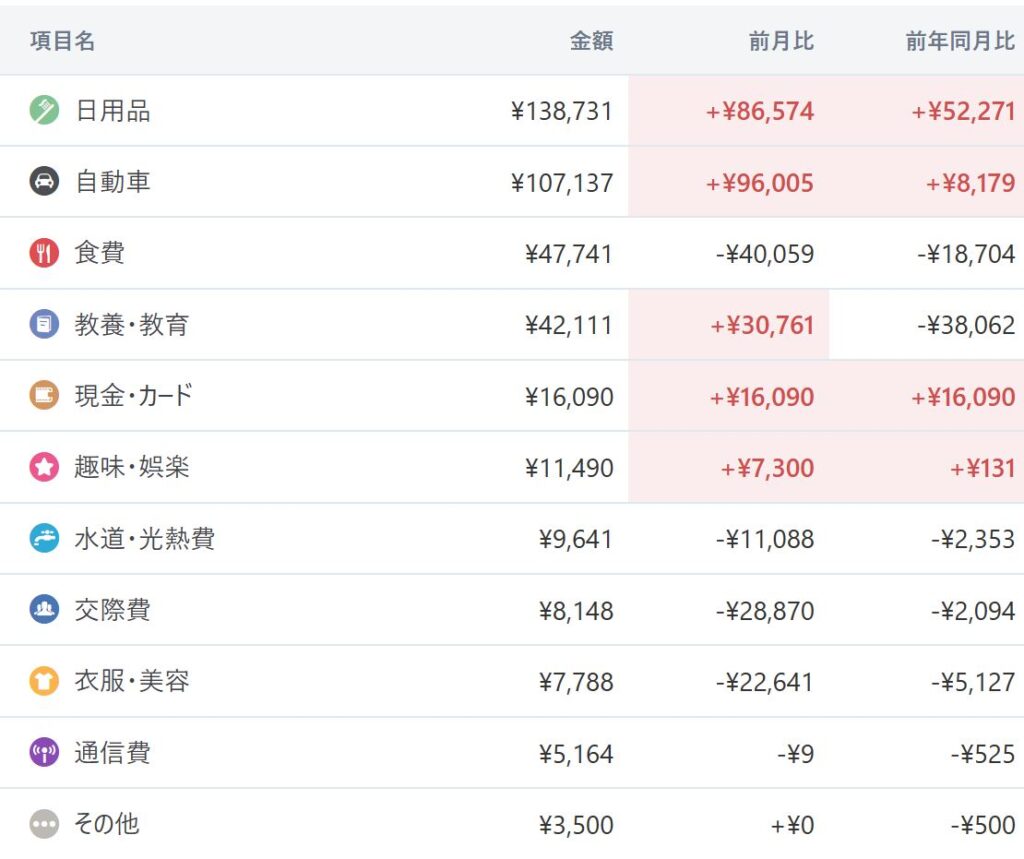Click the highlighted +¥96,005 前月比 cell
This screenshot has height=859, width=1024.
coord(760,183)
